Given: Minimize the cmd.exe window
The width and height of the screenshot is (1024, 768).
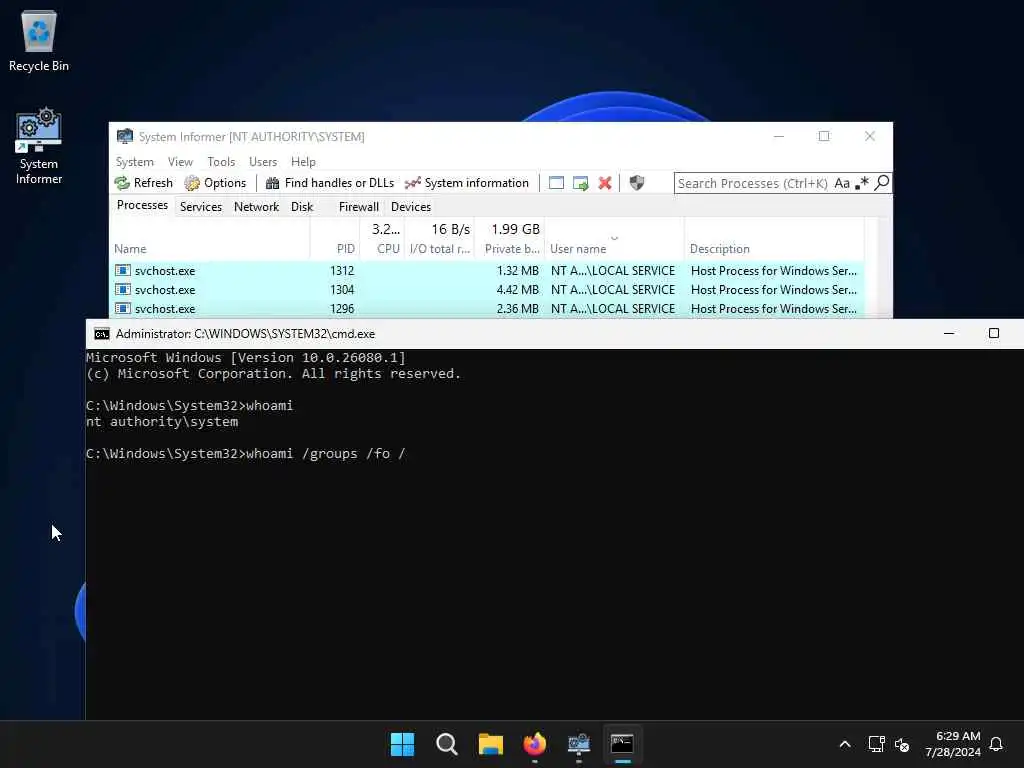Looking at the screenshot, I should tap(949, 333).
